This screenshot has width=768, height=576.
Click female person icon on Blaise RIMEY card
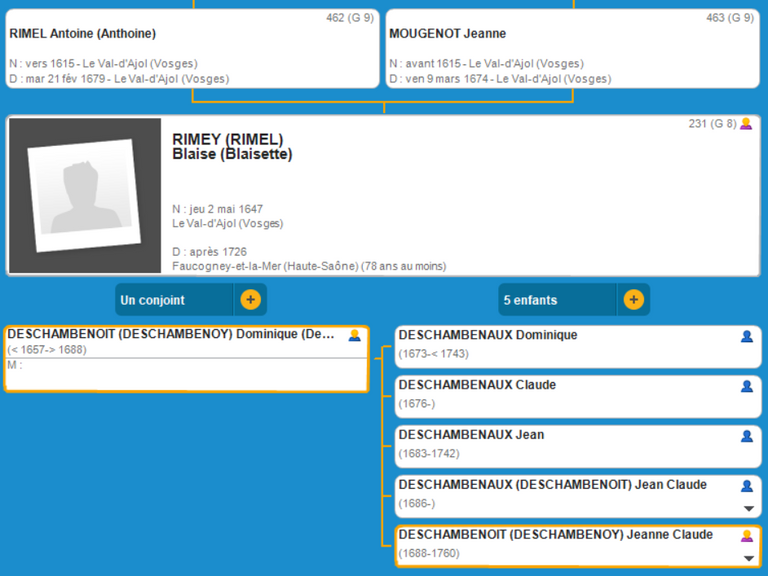[x=746, y=124]
